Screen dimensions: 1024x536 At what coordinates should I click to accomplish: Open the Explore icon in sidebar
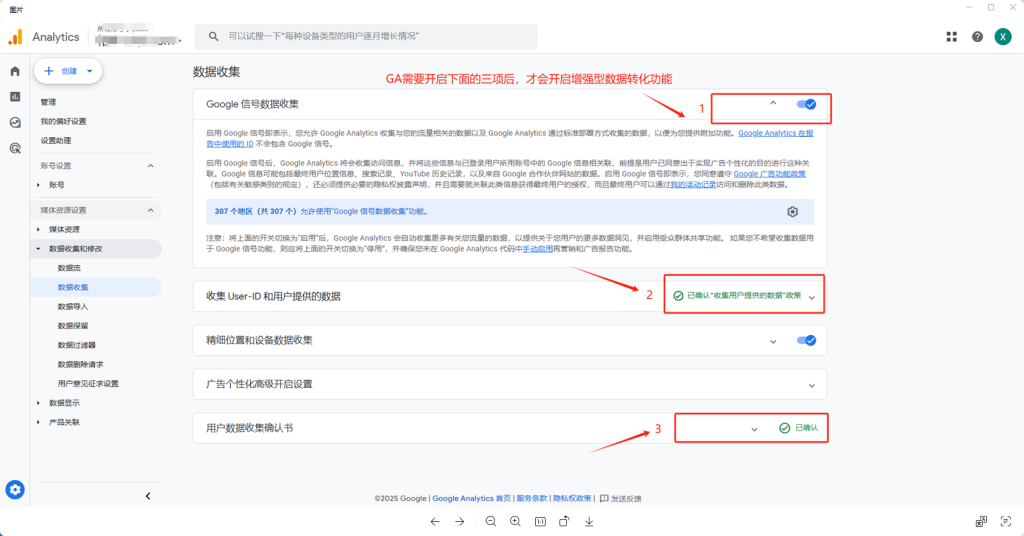15,122
